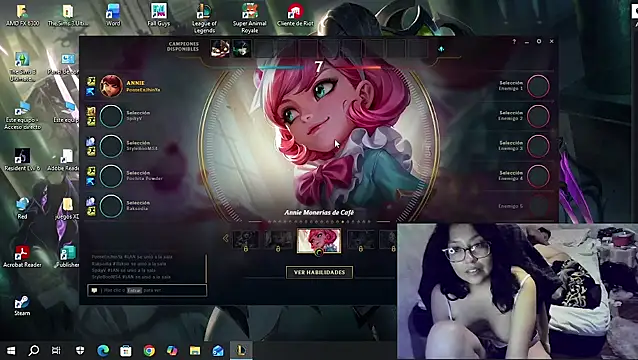Select the locked skin just left of the selected one
The height and width of the screenshot is (360, 638).
click(278, 240)
